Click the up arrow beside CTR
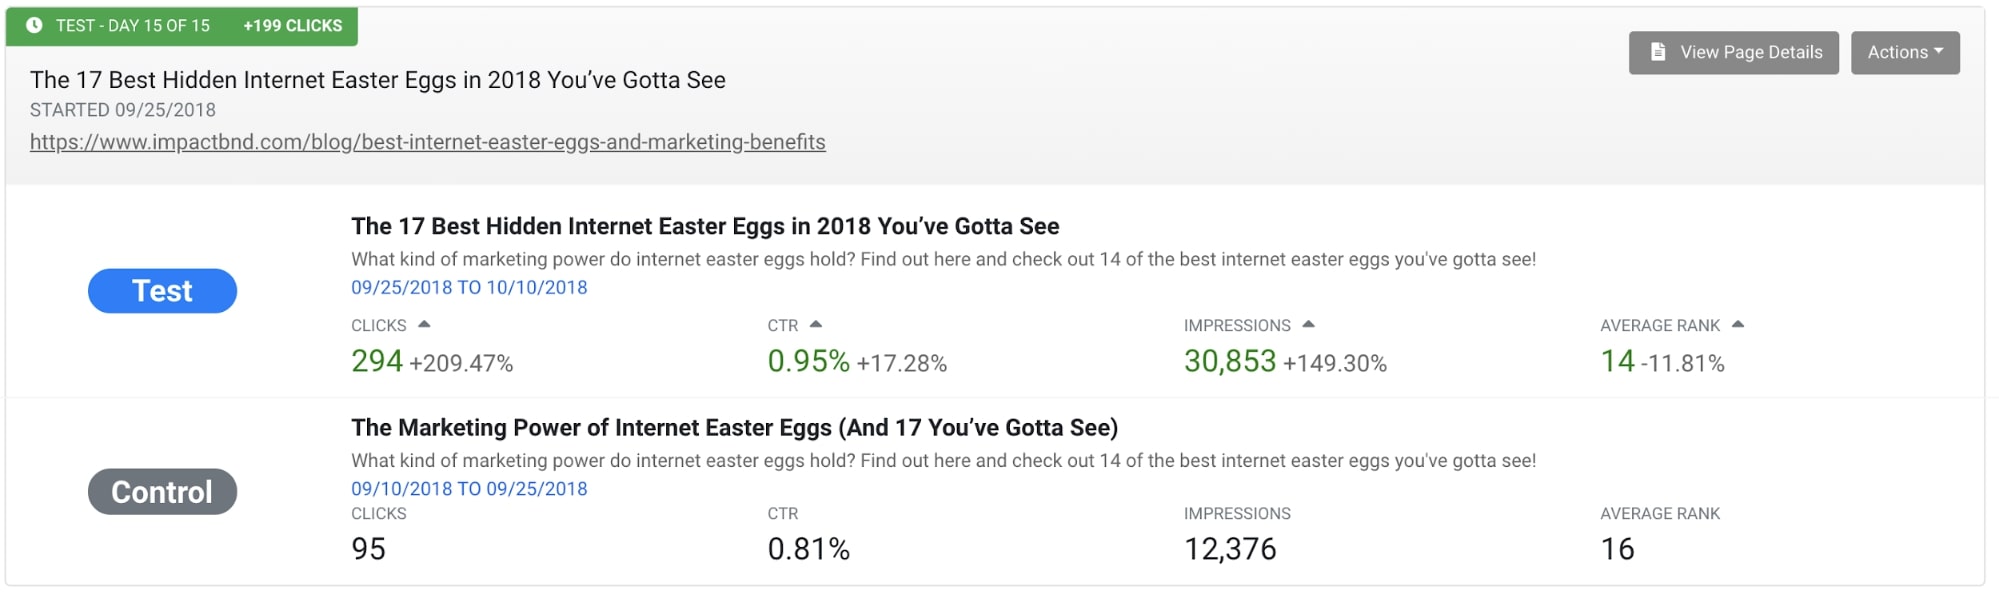Viewport: 1999px width, 602px height. pyautogui.click(x=815, y=325)
